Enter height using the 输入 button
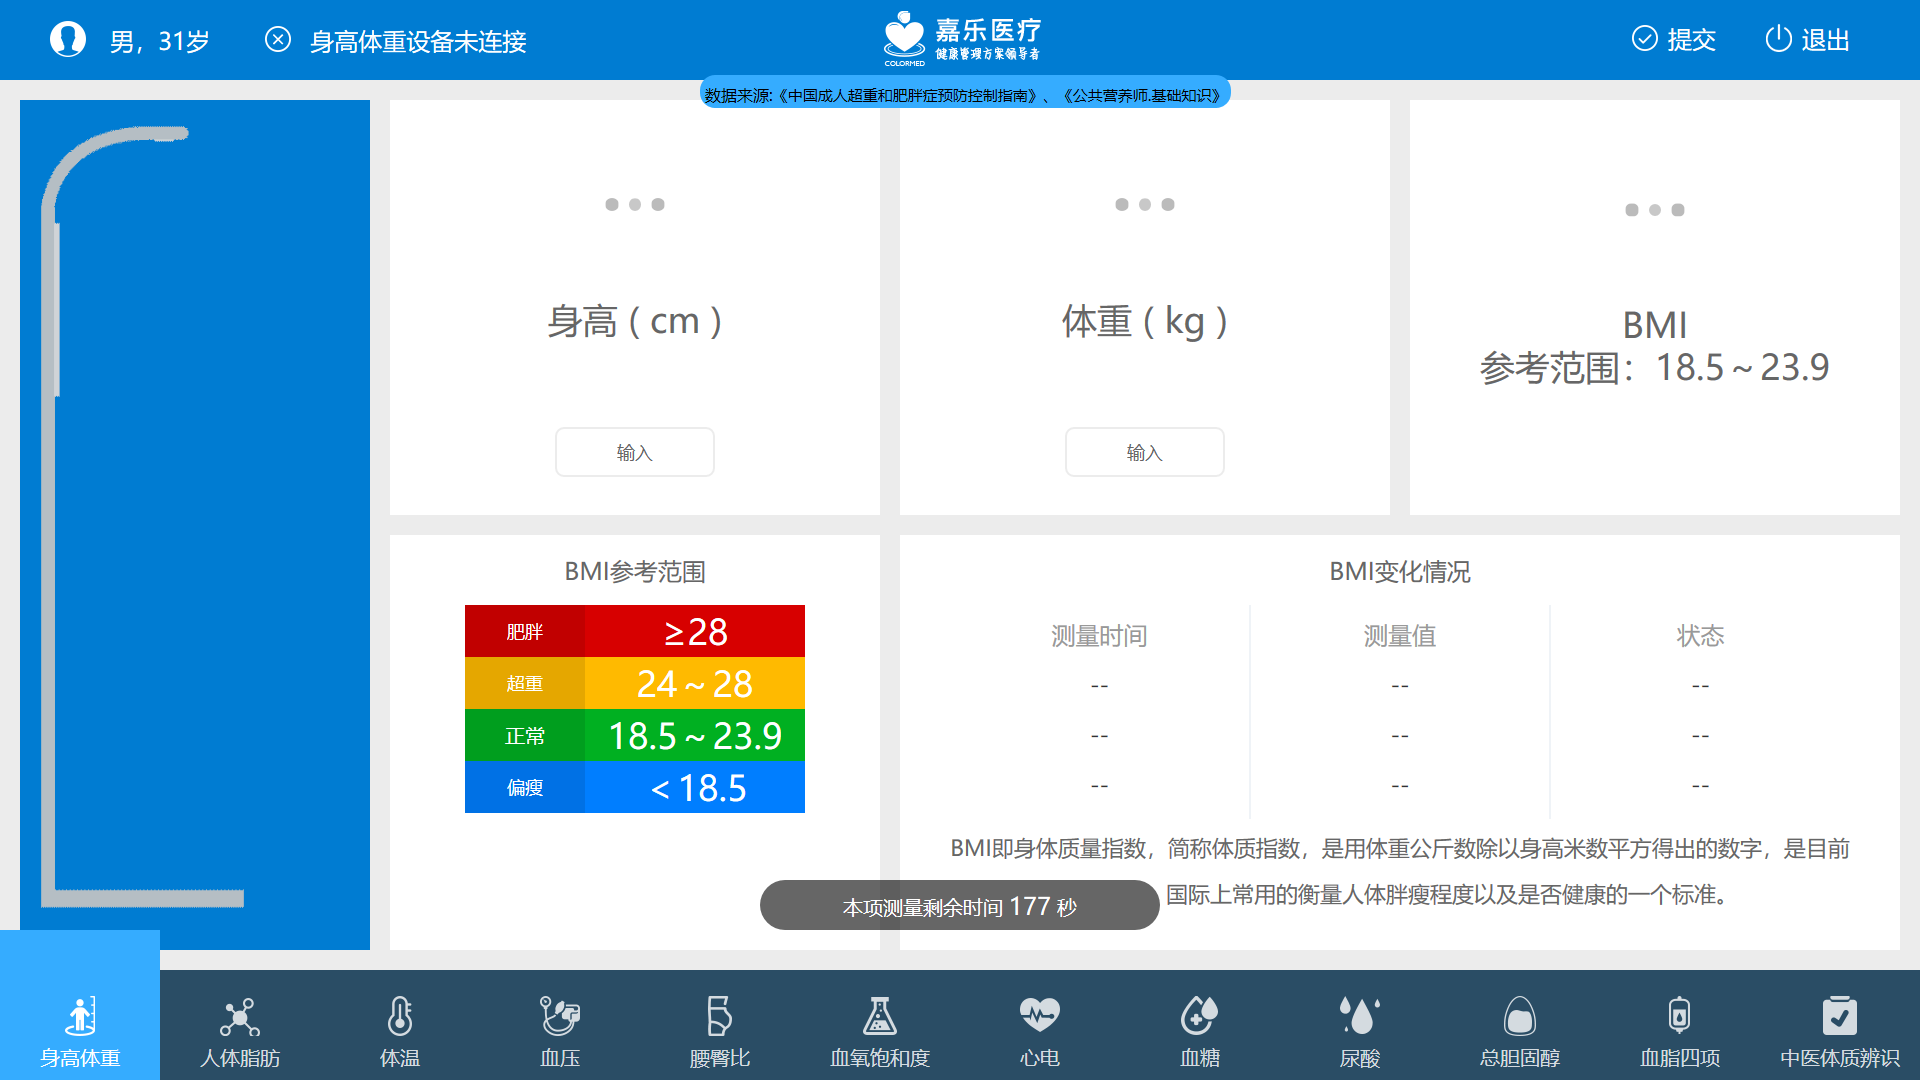 coord(634,452)
